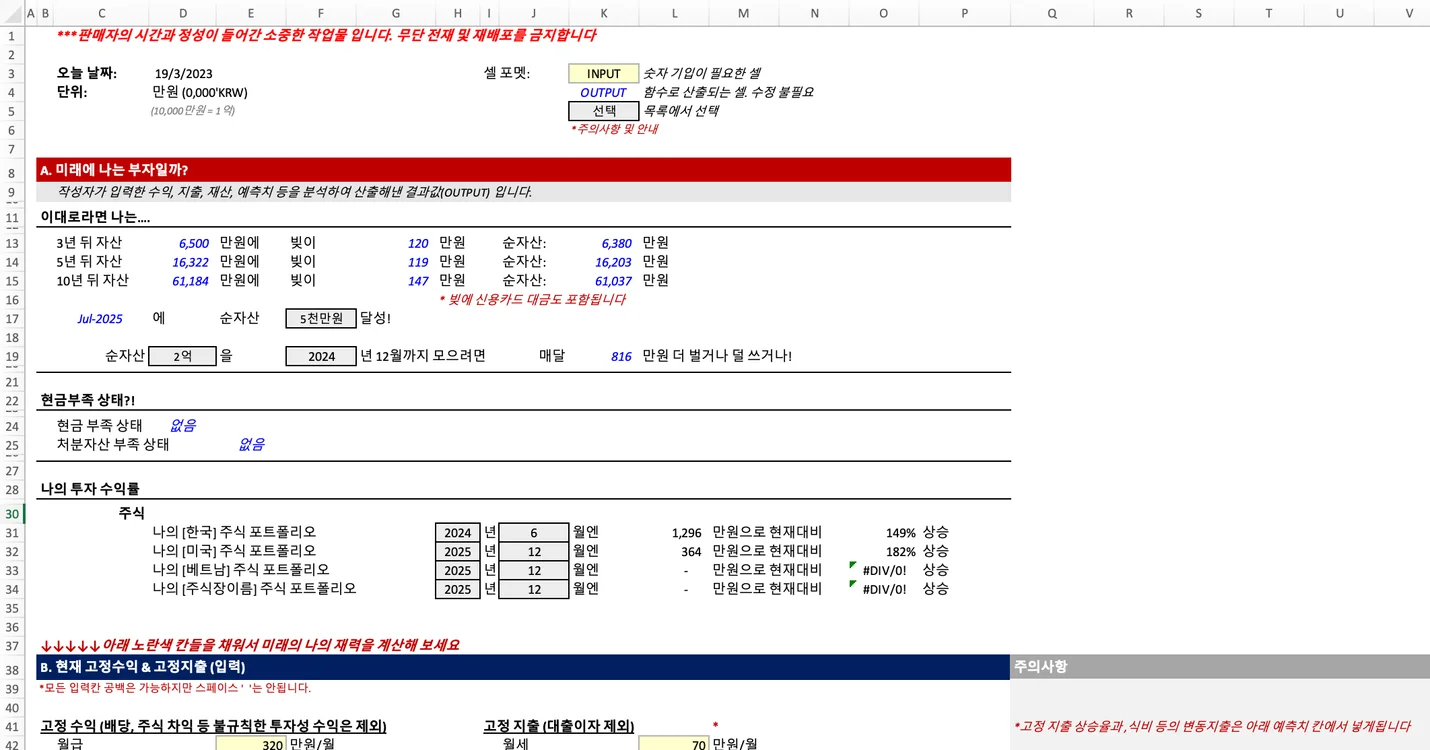The height and width of the screenshot is (750, 1430).
Task: Select the gray 선택 legend cell
Action: (603, 111)
